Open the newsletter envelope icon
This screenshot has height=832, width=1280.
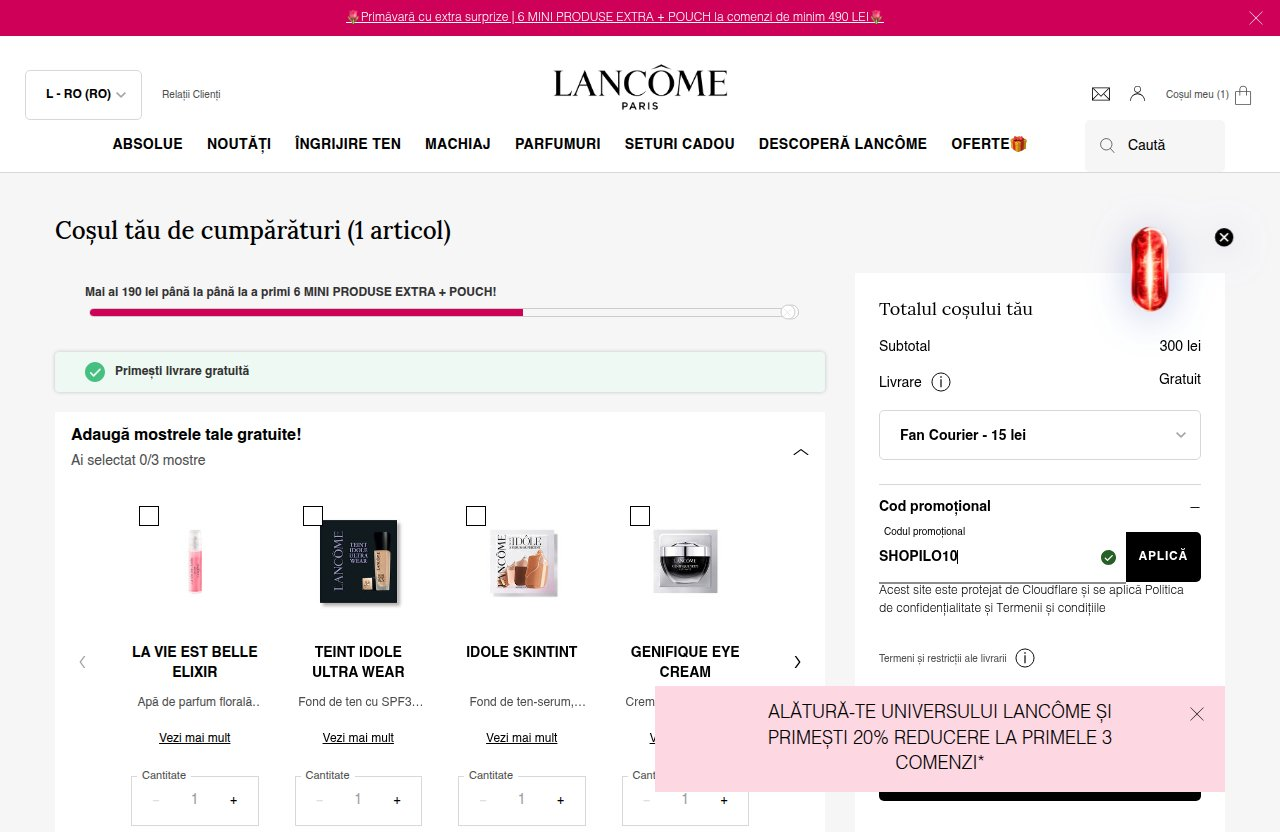[x=1101, y=94]
